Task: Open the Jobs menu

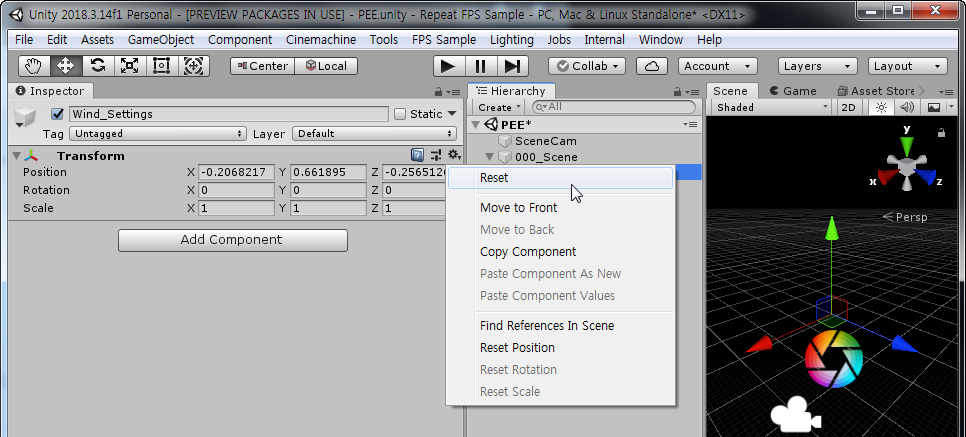Action: [x=559, y=39]
